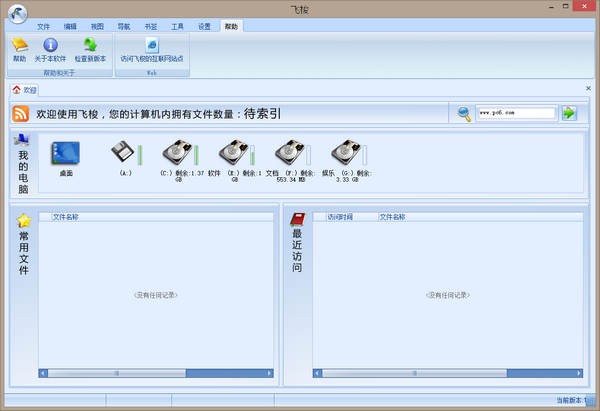
Task: Open the 设置 ribbon tab
Action: tap(204, 26)
